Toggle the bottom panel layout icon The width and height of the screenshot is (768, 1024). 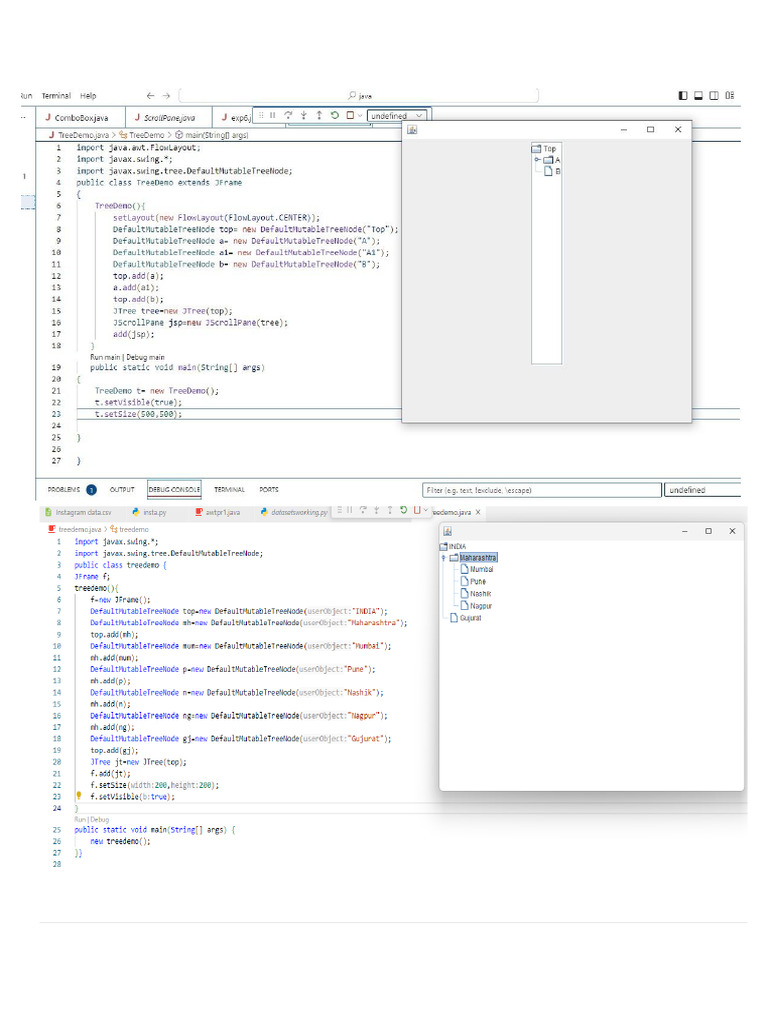(698, 96)
